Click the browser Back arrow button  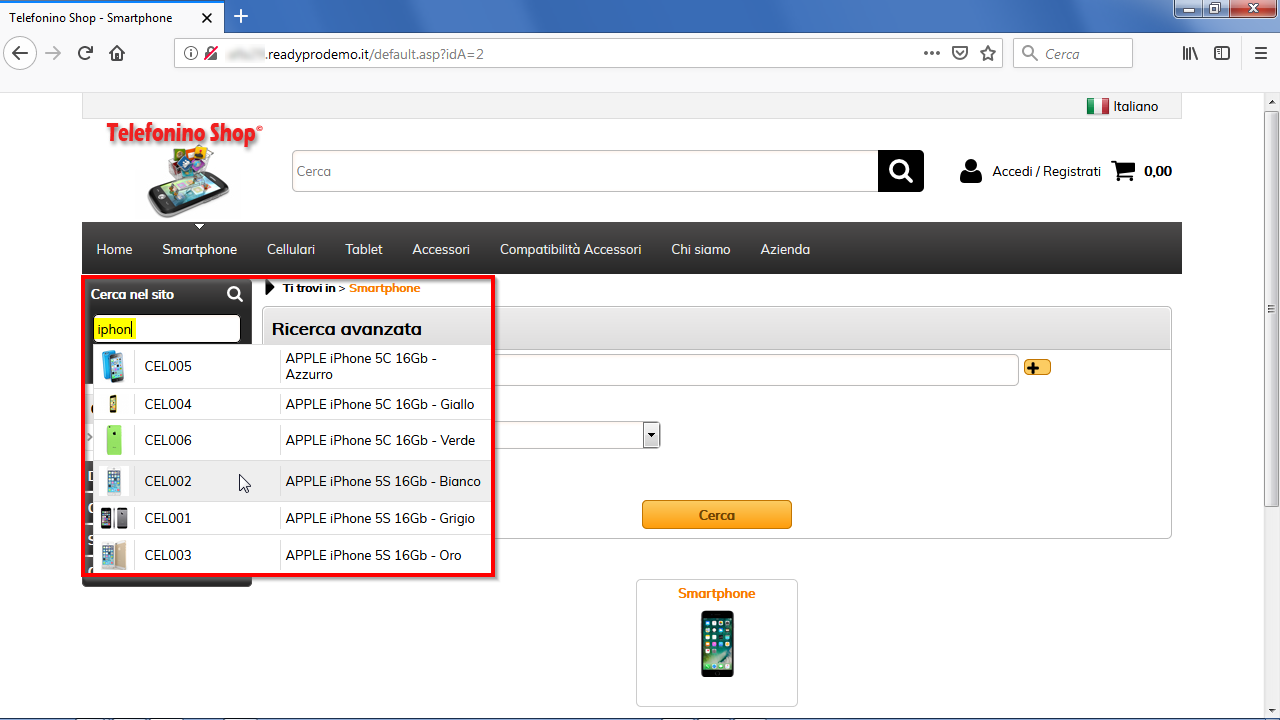(21, 53)
